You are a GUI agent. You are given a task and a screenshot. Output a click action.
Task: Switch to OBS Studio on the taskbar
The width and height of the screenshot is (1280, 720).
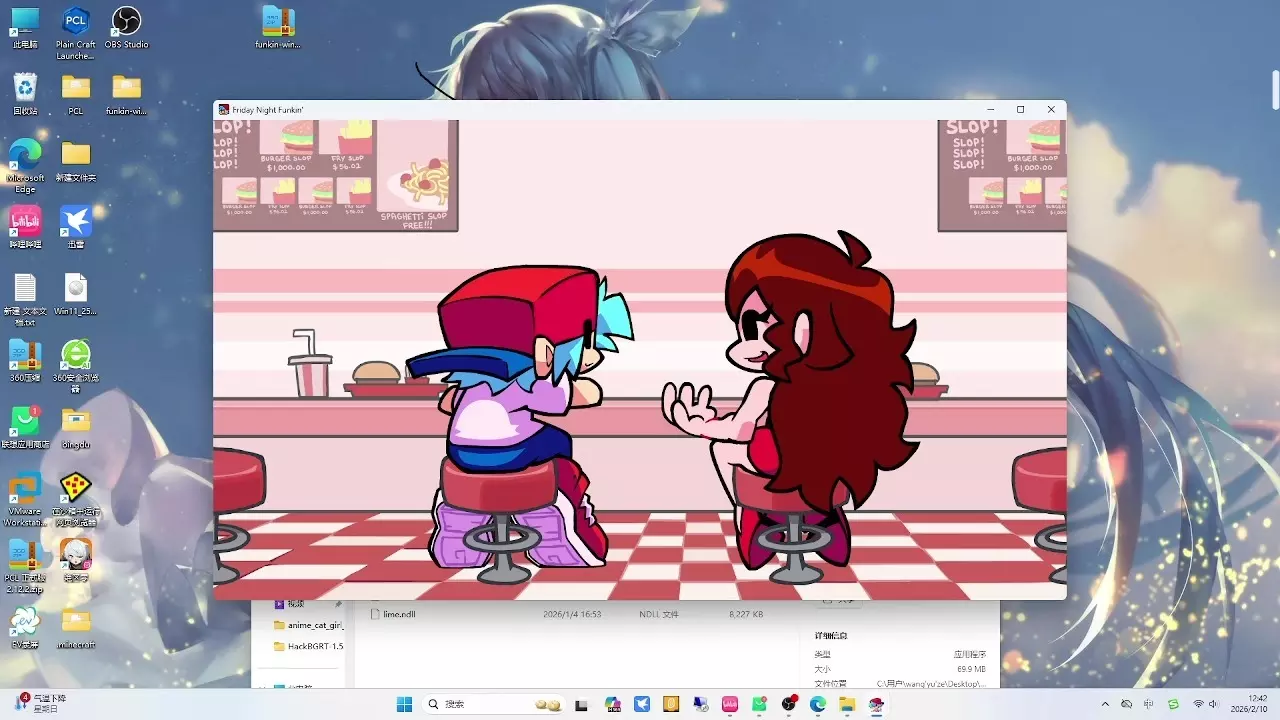coord(789,704)
